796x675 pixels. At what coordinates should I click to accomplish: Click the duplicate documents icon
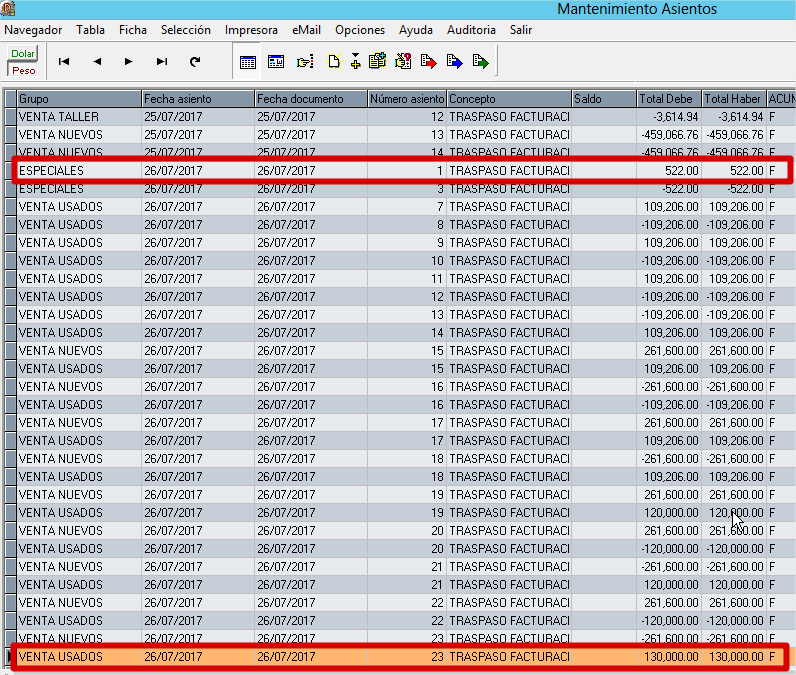[377, 61]
